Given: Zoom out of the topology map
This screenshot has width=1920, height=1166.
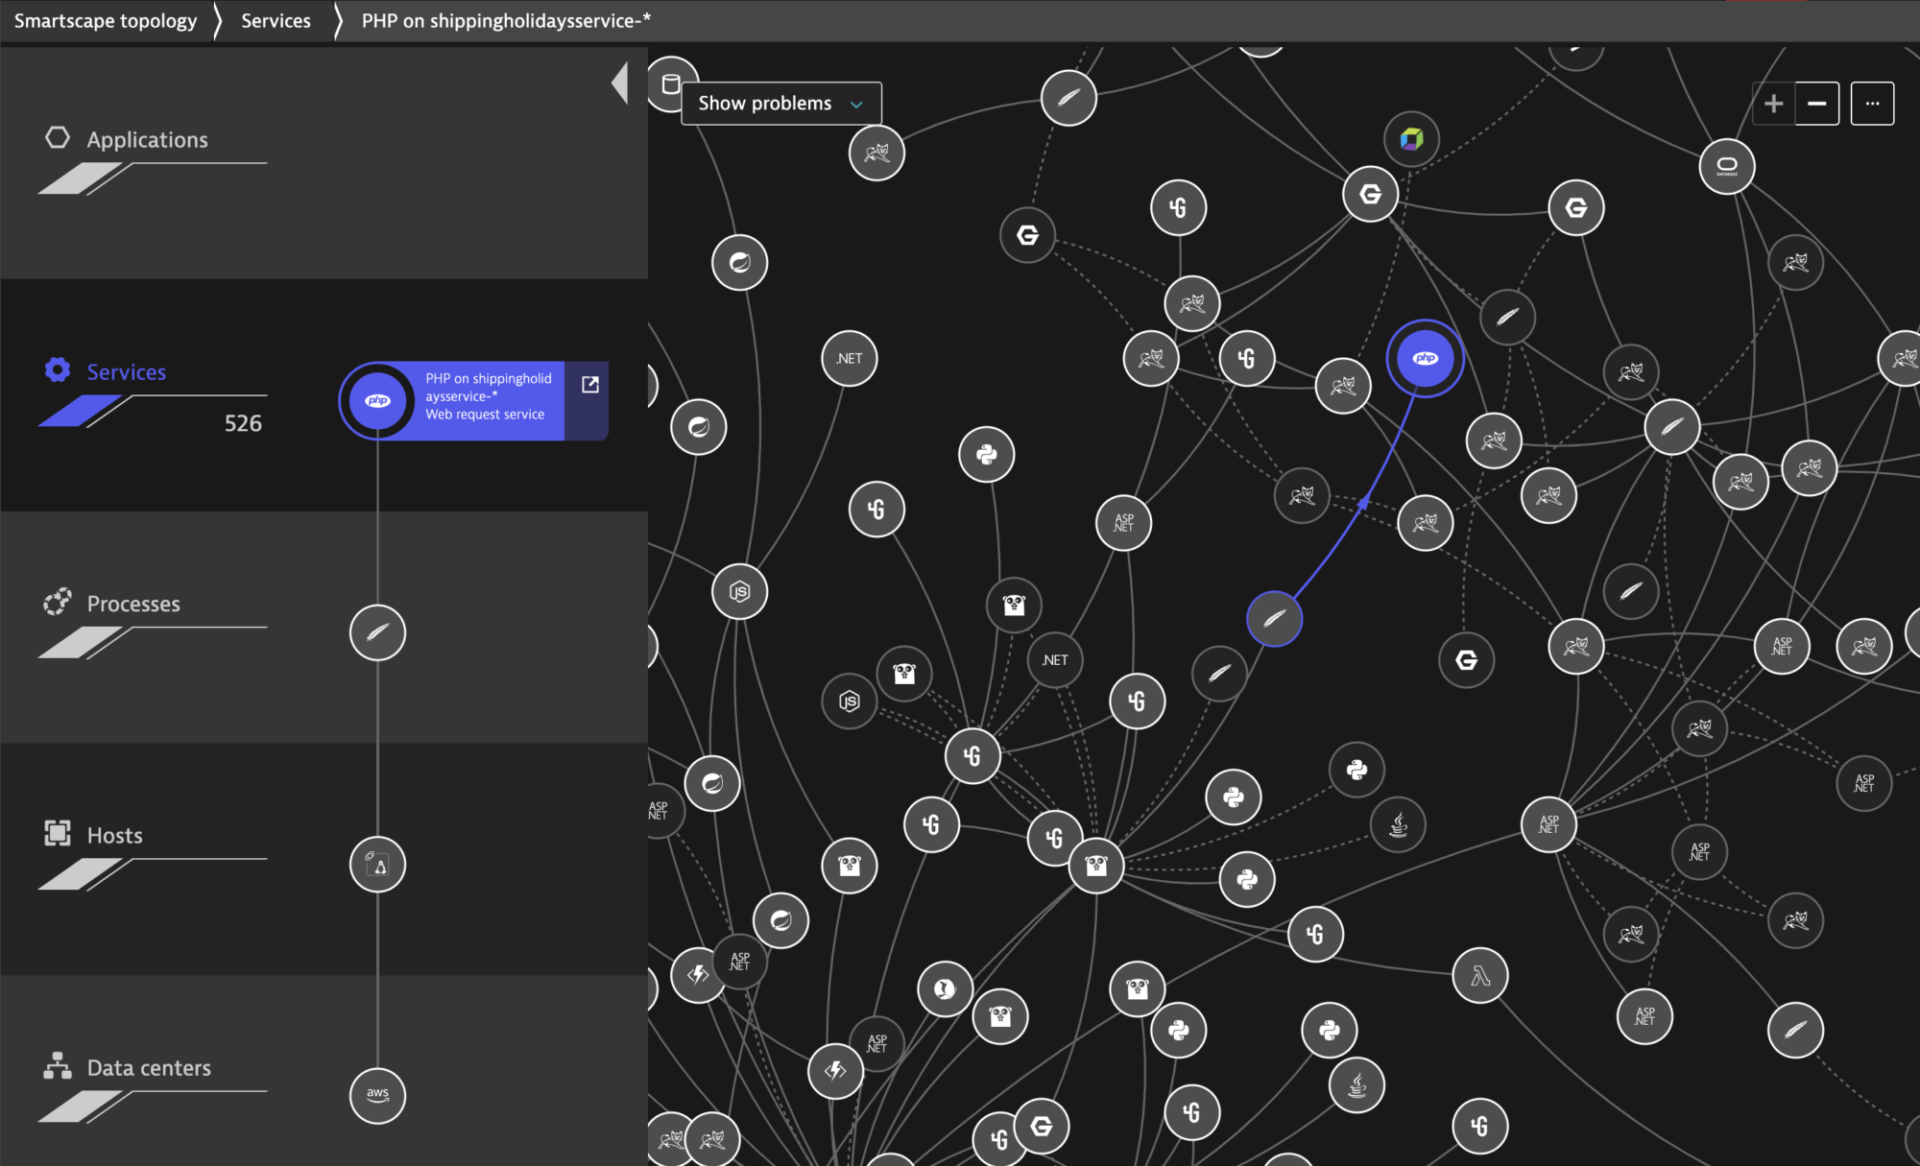Looking at the screenshot, I should 1817,104.
